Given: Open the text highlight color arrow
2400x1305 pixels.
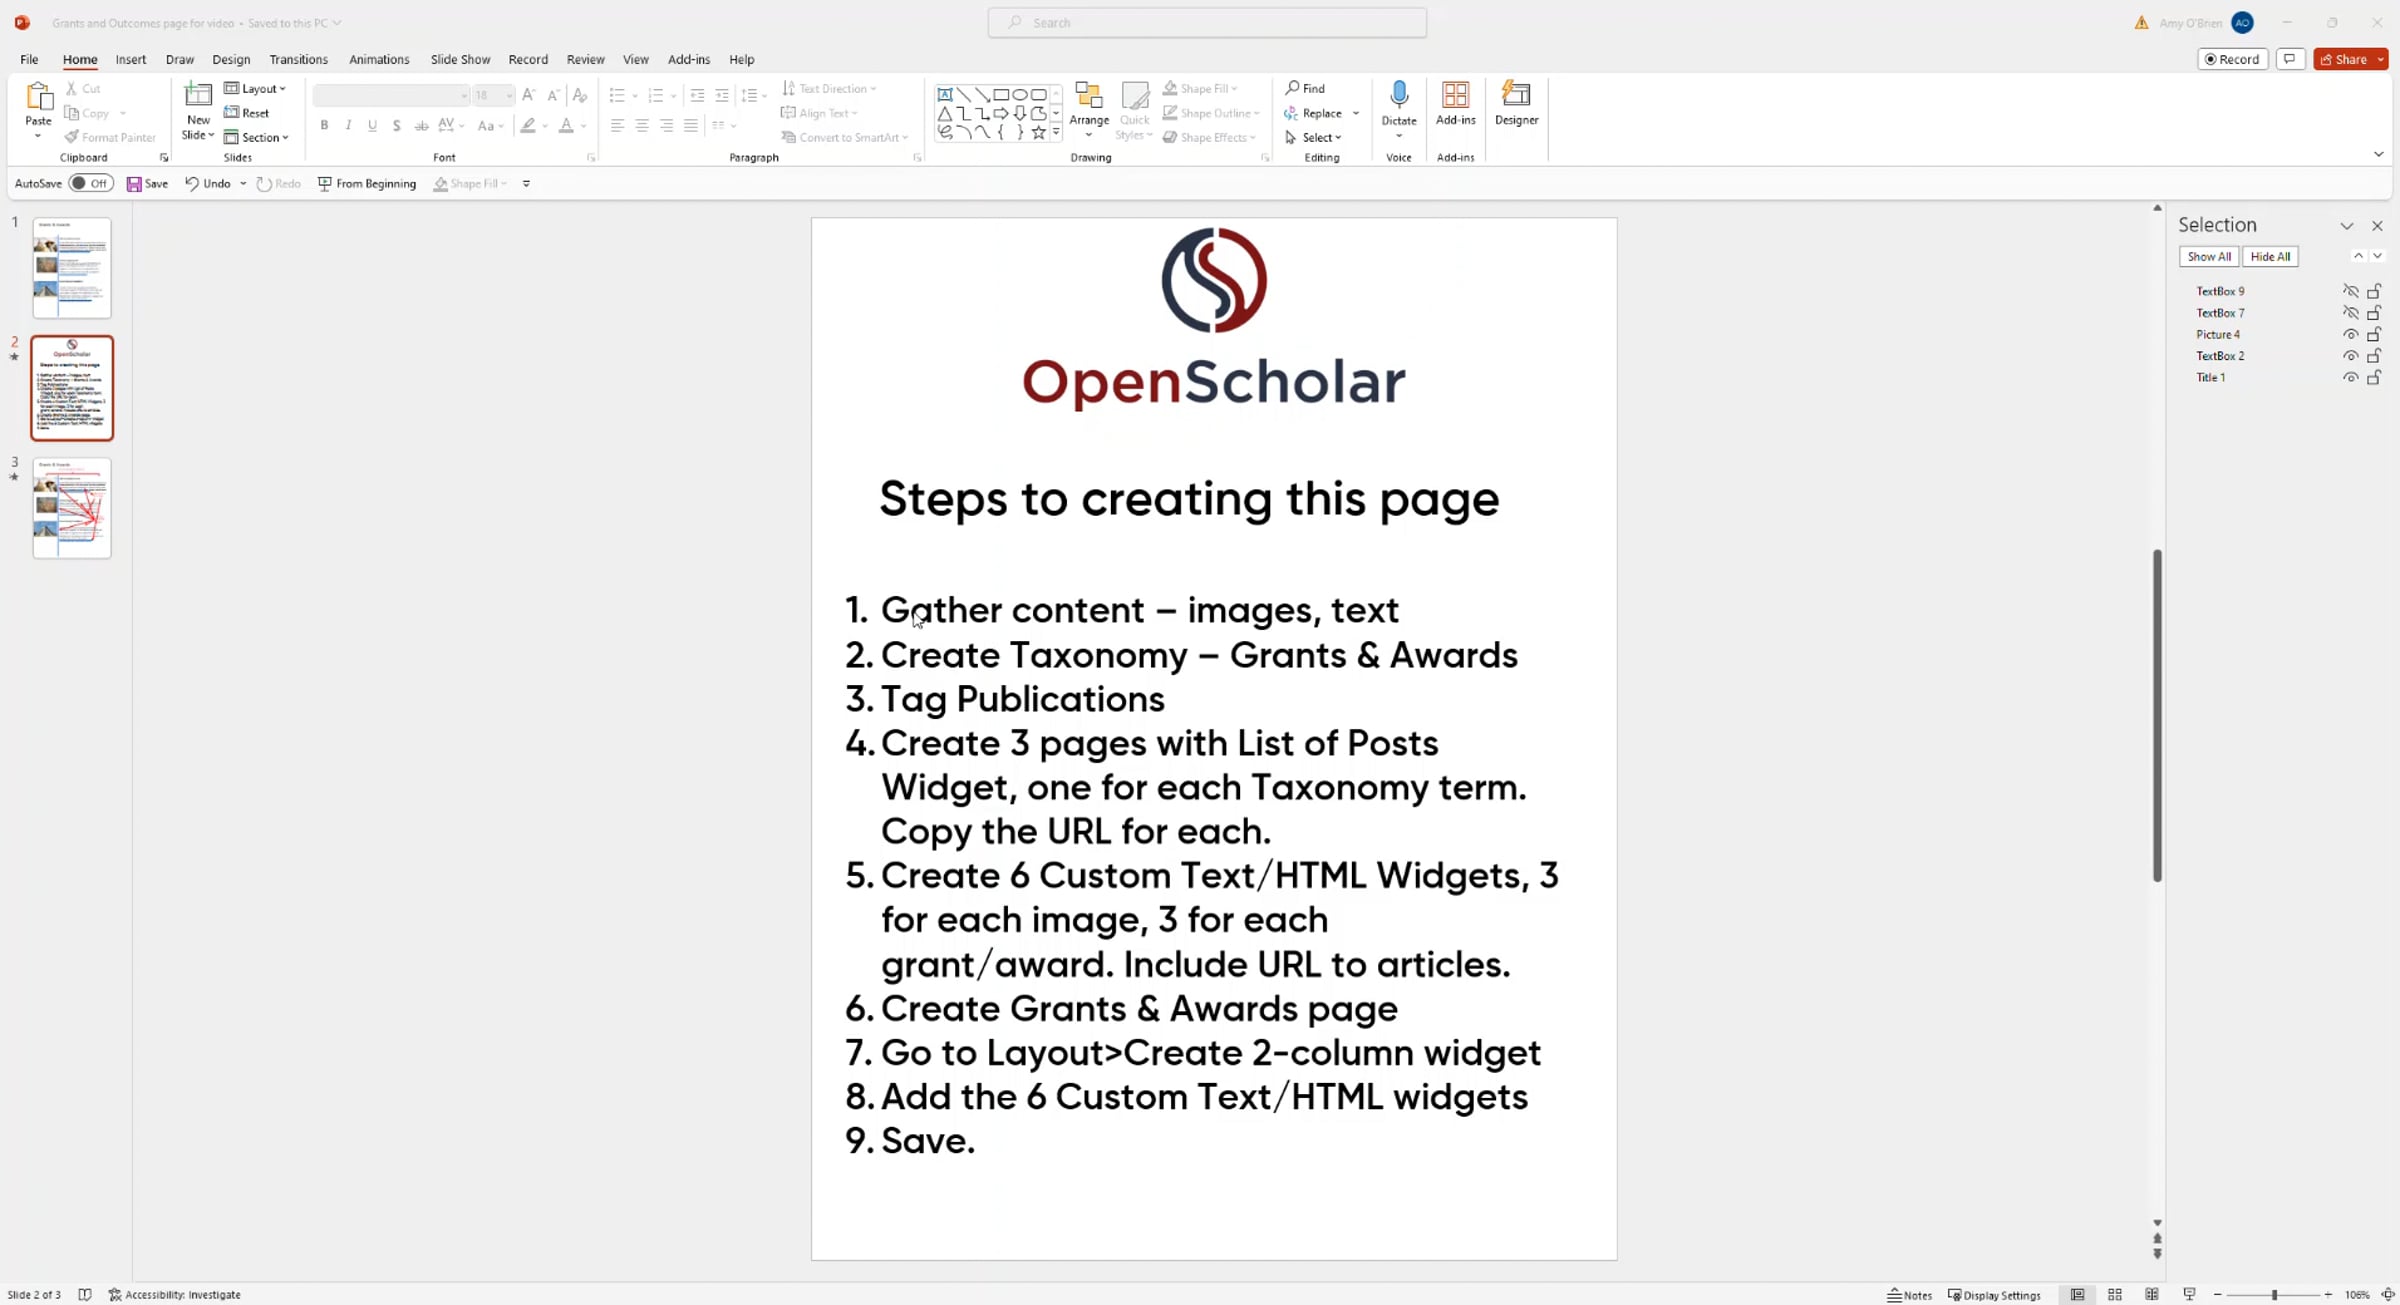Looking at the screenshot, I should coord(545,125).
